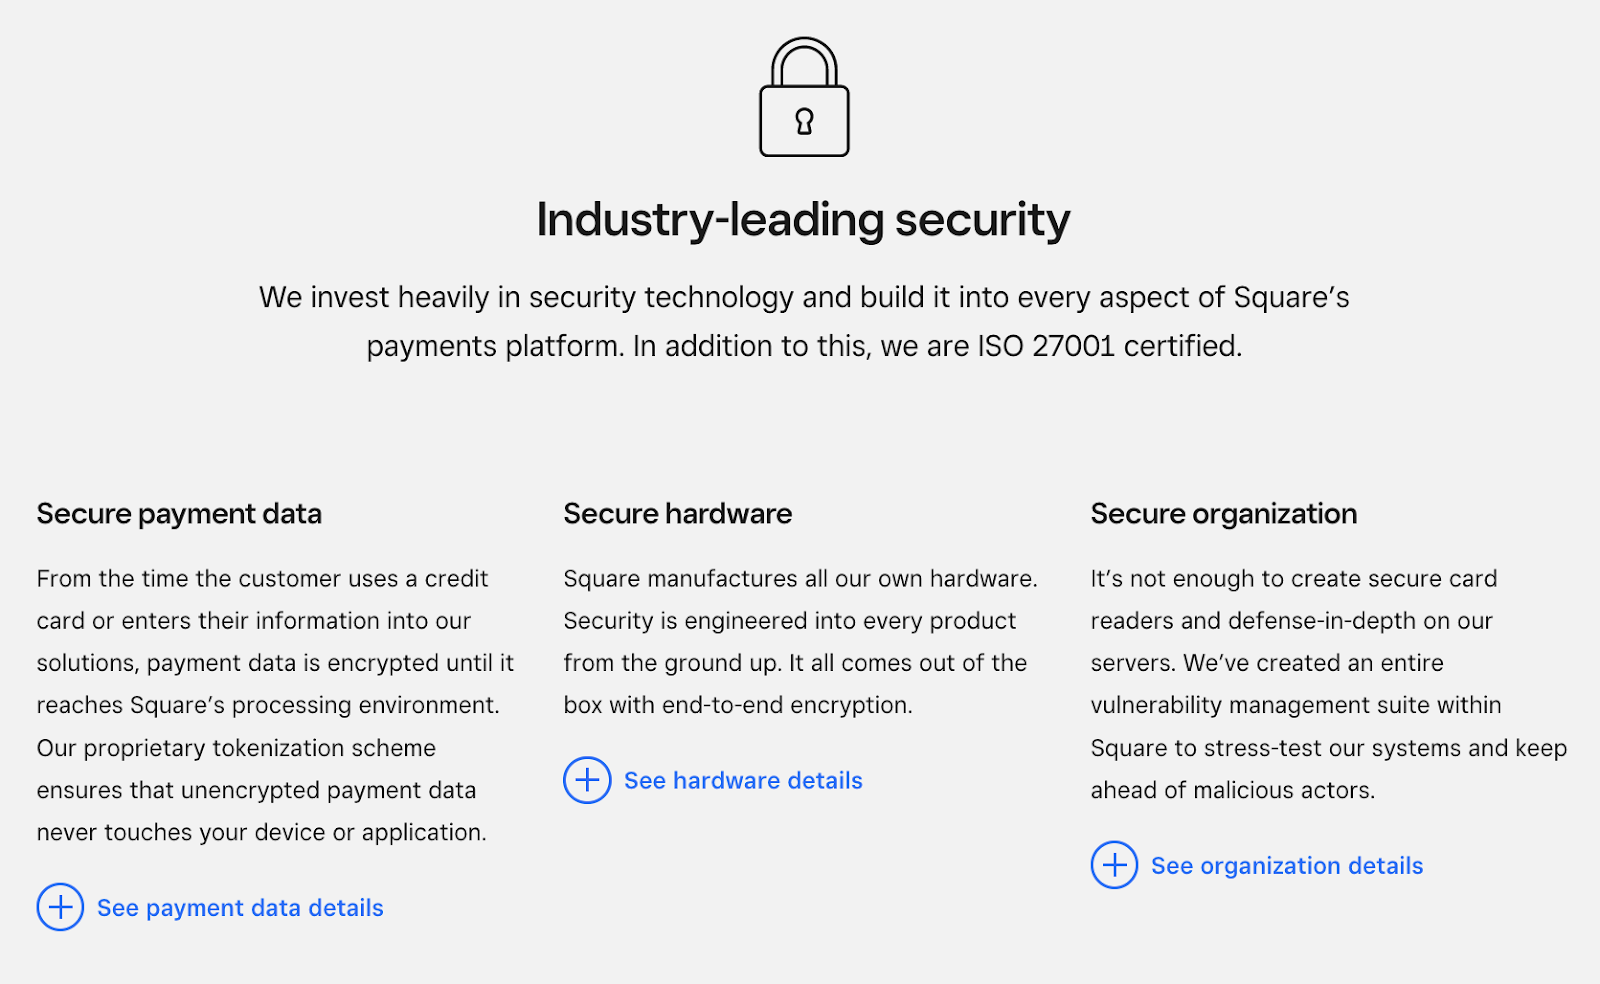1600x984 pixels.
Task: Select the See organization details link
Action: tap(1287, 866)
